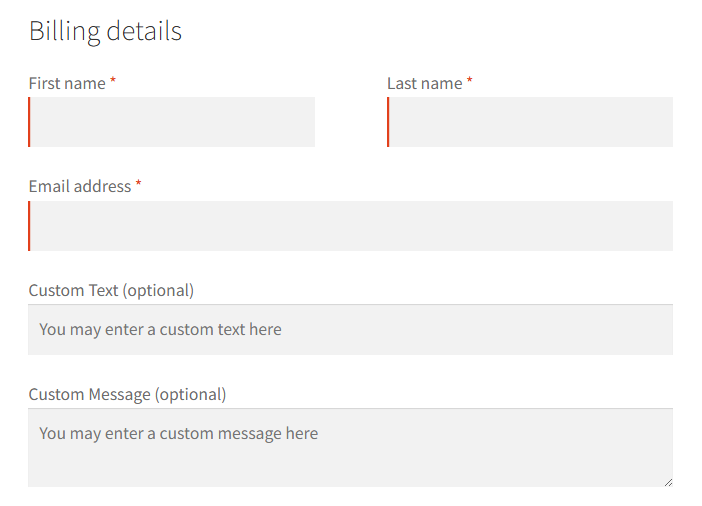Click the red asterisk beside First name
702x506 pixels.
113,81
